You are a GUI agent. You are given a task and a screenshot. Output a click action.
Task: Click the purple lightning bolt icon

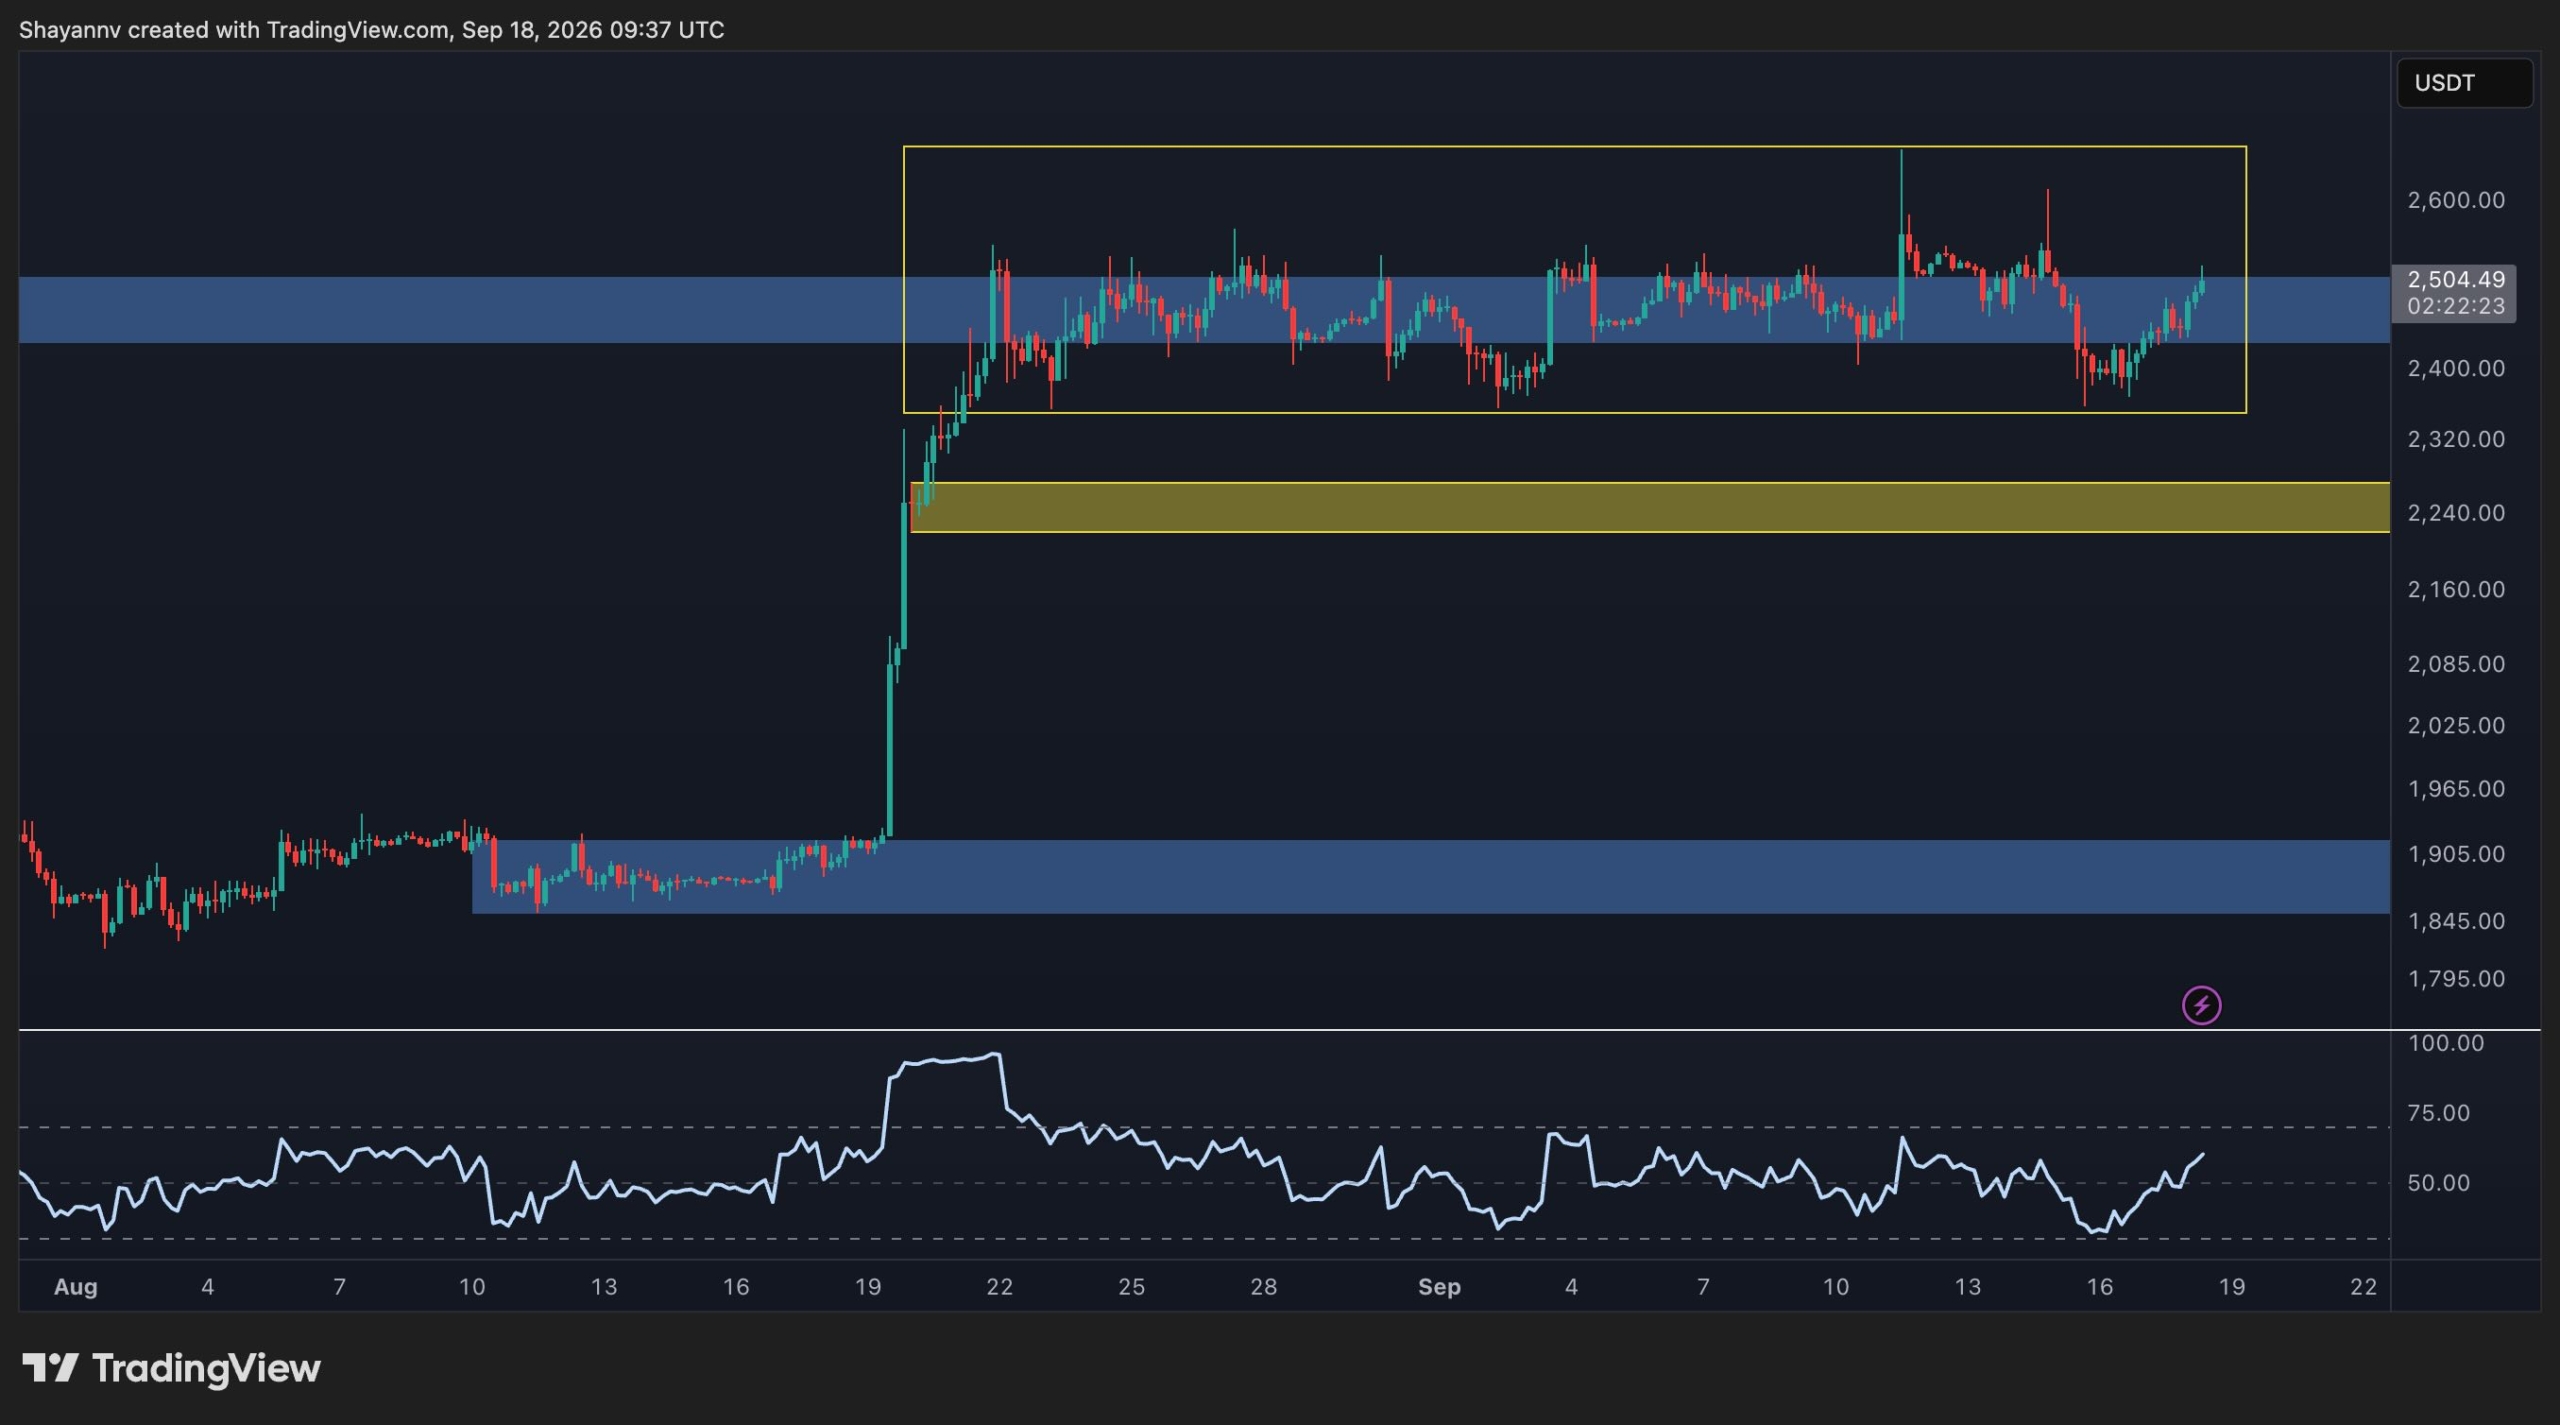pyautogui.click(x=2201, y=1005)
